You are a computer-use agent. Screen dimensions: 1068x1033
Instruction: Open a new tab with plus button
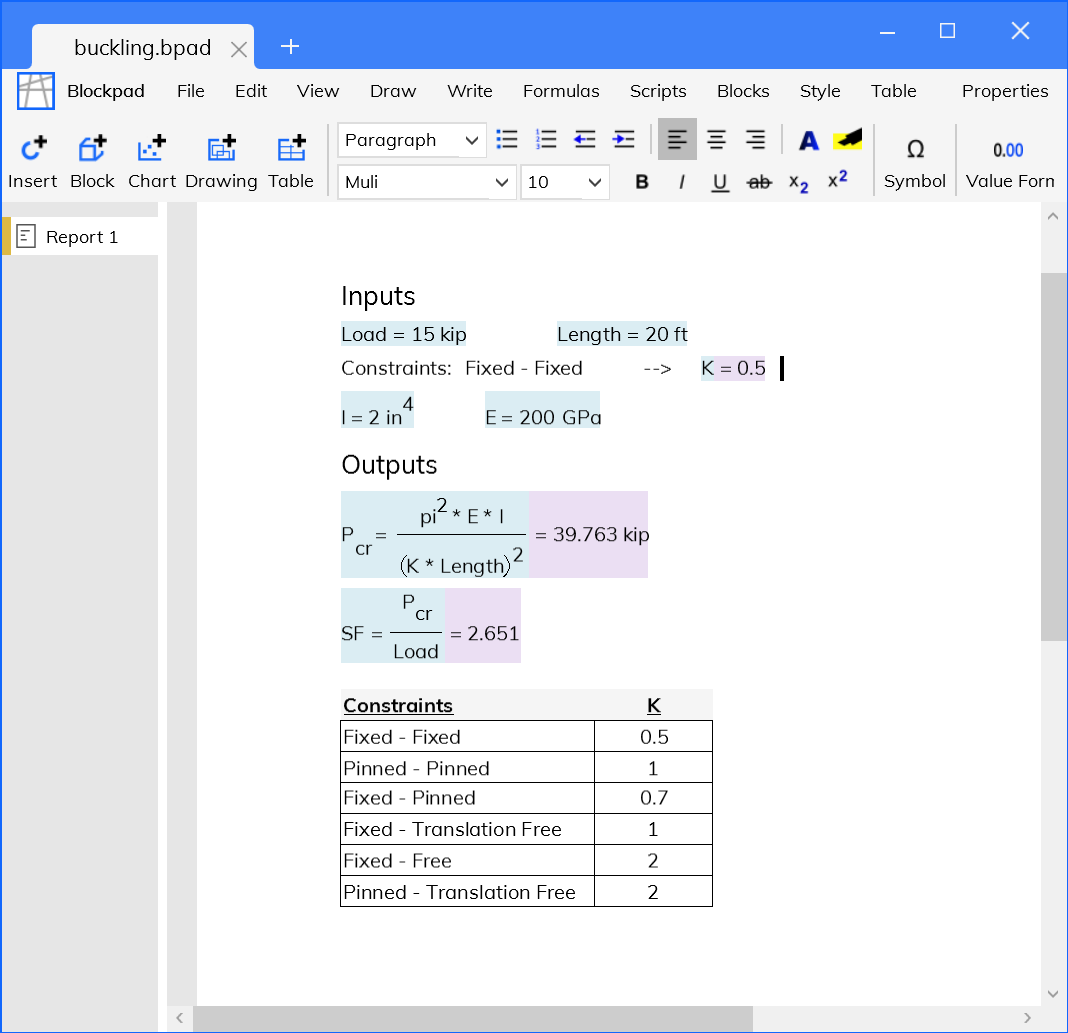tap(290, 47)
